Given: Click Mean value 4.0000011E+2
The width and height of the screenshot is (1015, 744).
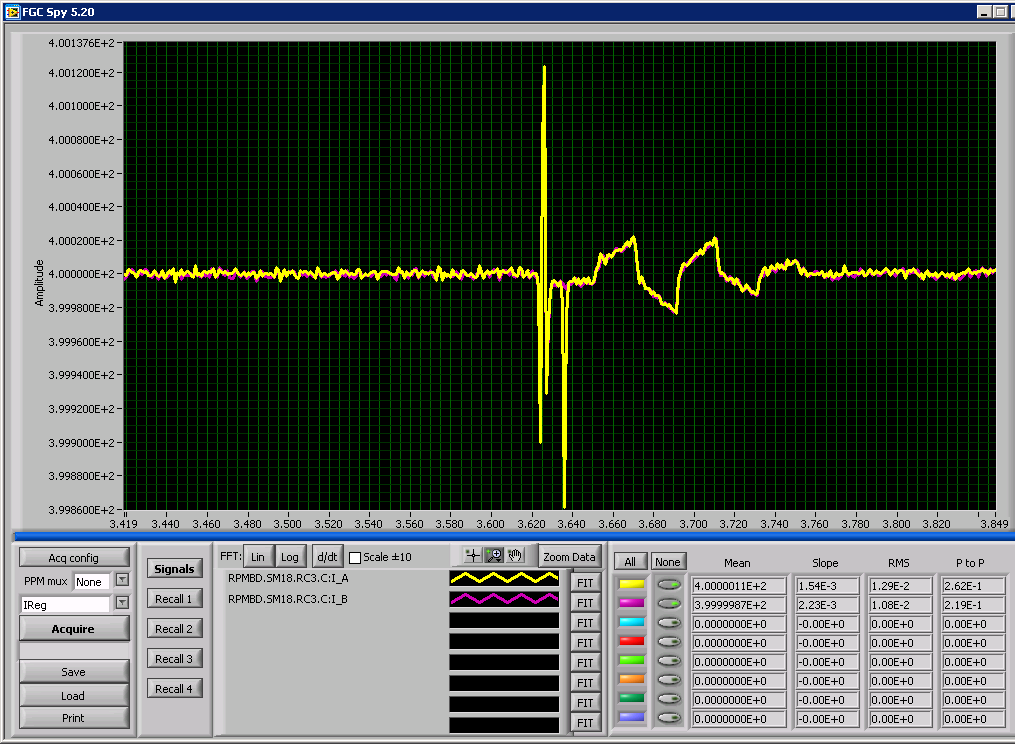Looking at the screenshot, I should tap(739, 586).
